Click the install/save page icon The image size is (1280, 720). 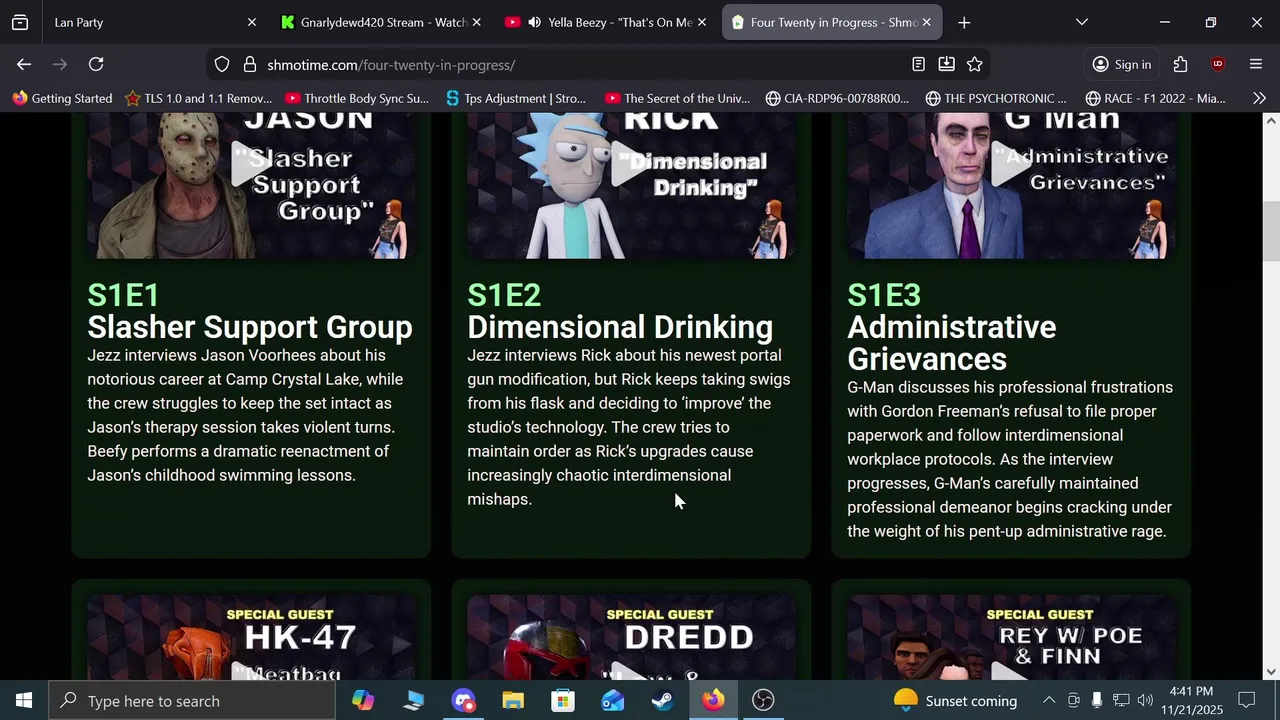[x=946, y=64]
